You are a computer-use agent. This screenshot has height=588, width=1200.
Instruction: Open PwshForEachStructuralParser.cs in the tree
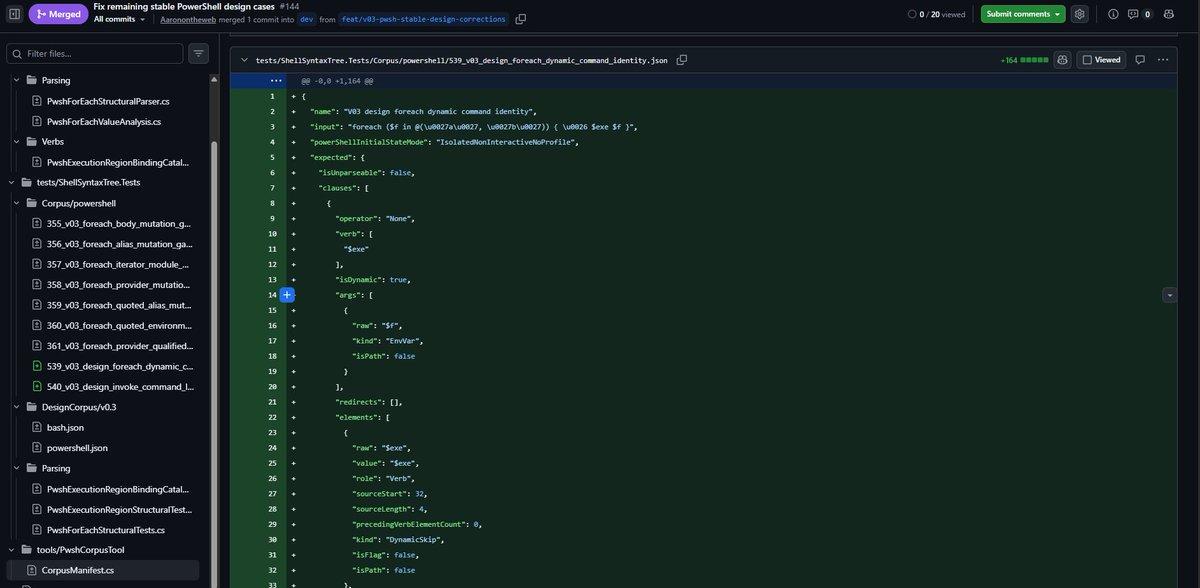(107, 101)
